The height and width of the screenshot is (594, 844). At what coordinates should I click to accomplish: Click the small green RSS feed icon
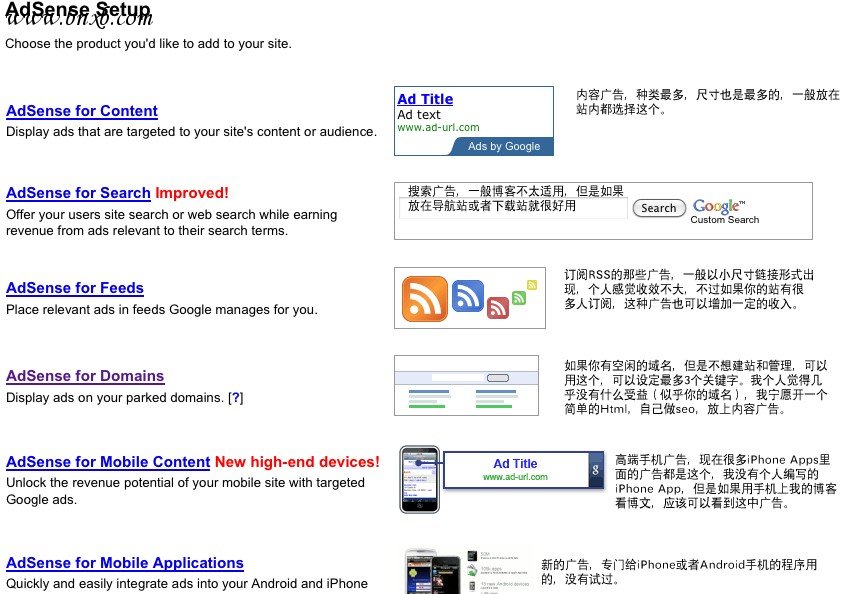518,297
